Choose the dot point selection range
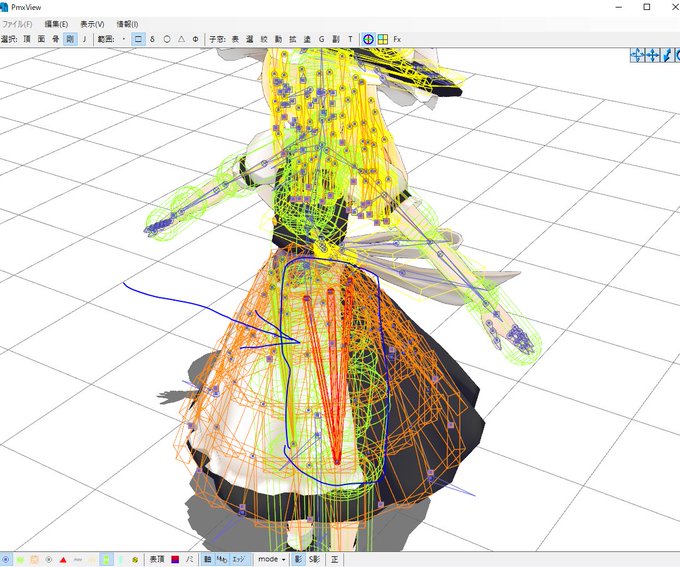 (x=124, y=39)
